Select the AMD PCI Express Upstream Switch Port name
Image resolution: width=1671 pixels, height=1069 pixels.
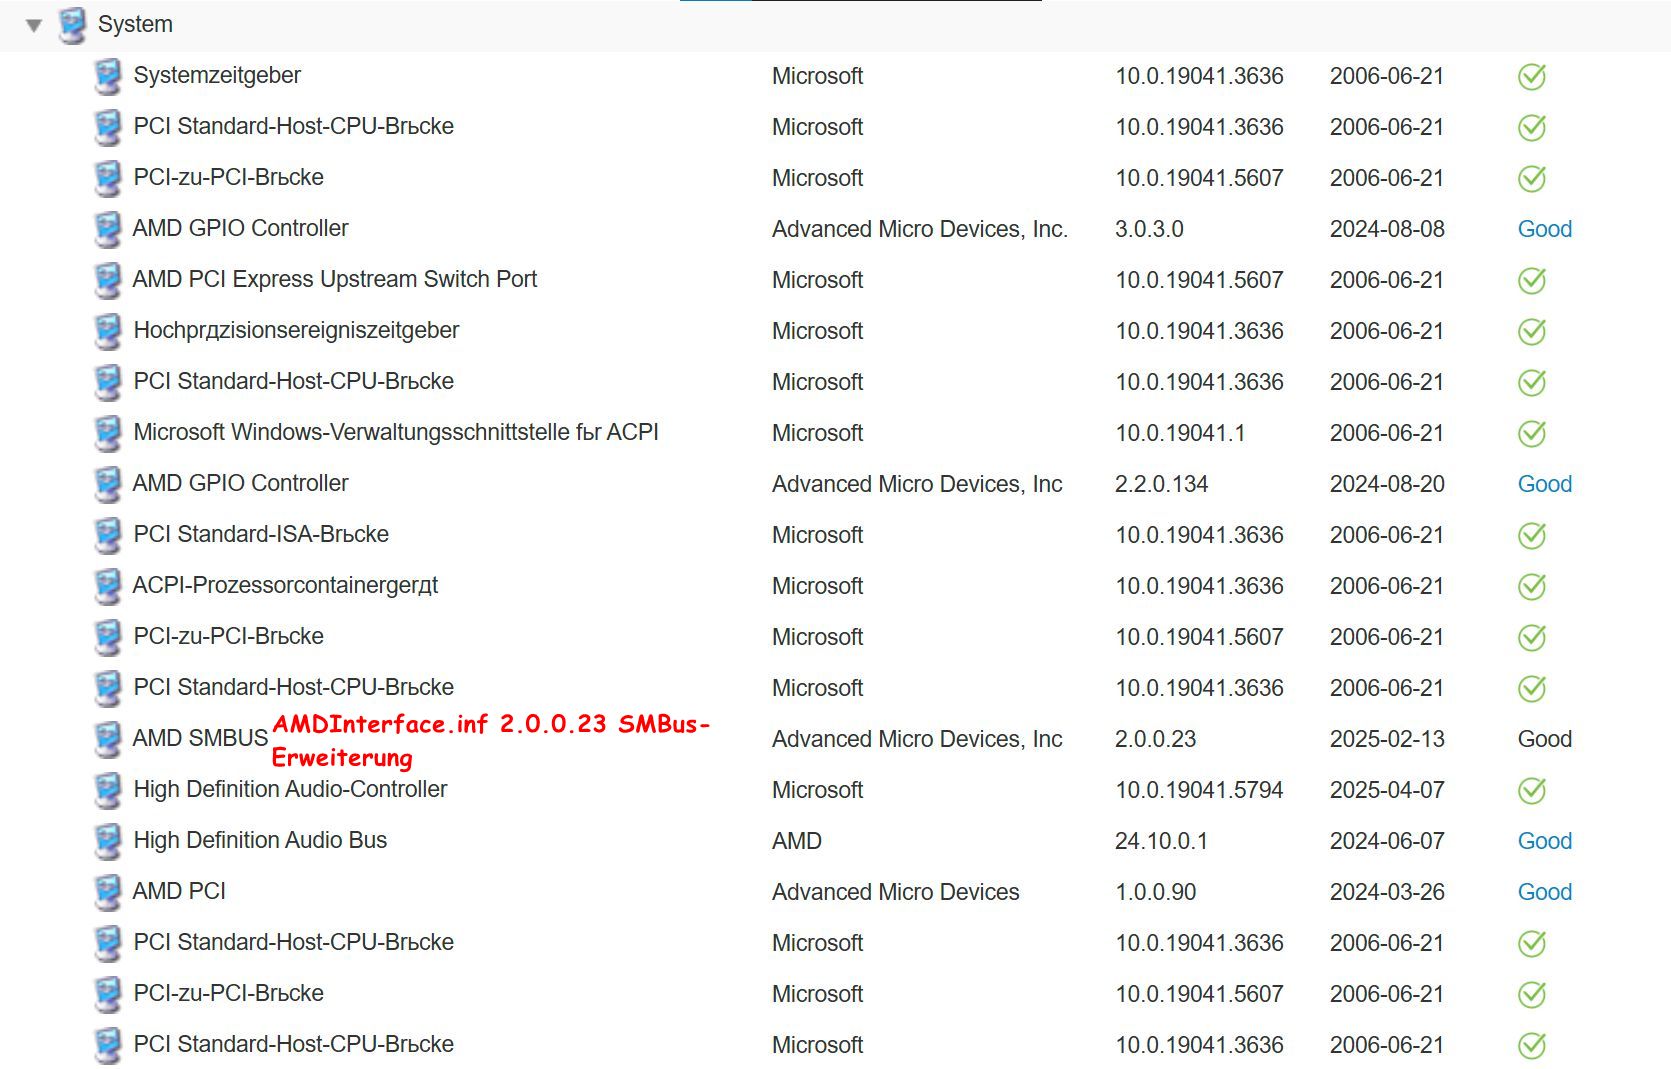335,279
